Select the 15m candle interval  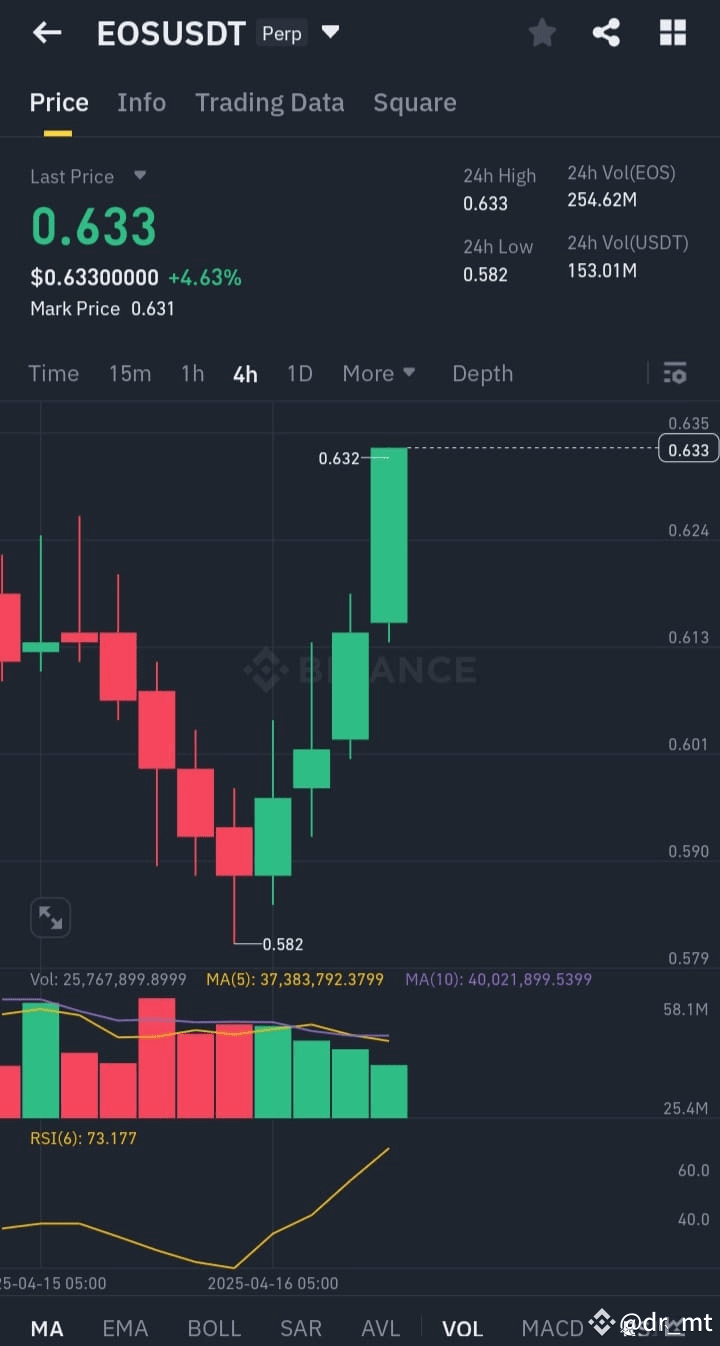pyautogui.click(x=130, y=373)
